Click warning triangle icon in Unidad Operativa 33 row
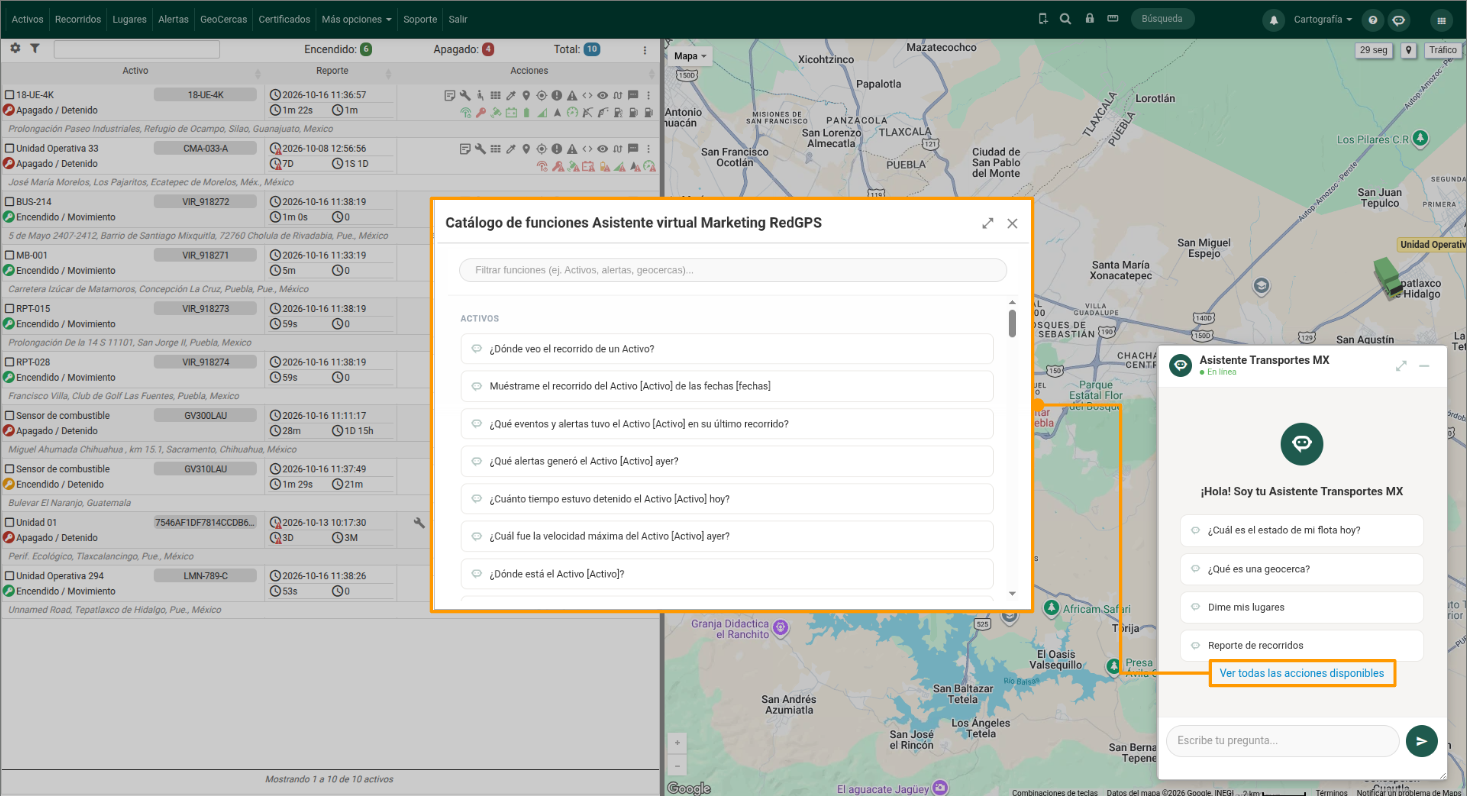Screen dimensions: 1467x796 coord(572,149)
